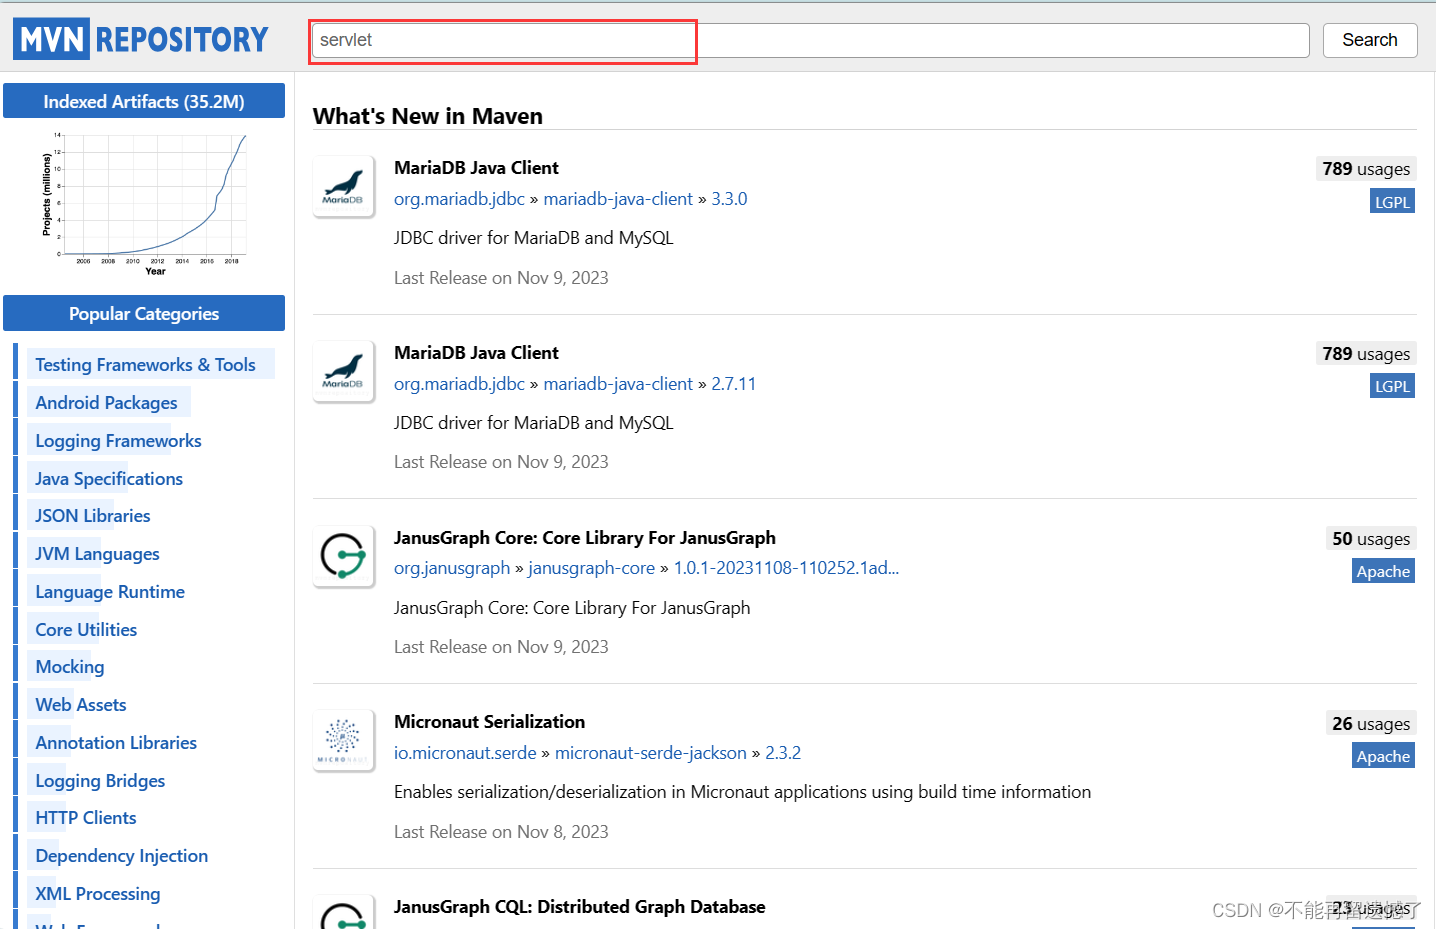Image resolution: width=1436 pixels, height=929 pixels.
Task: Click org.mariadb.jdbc link in second result
Action: 459,384
